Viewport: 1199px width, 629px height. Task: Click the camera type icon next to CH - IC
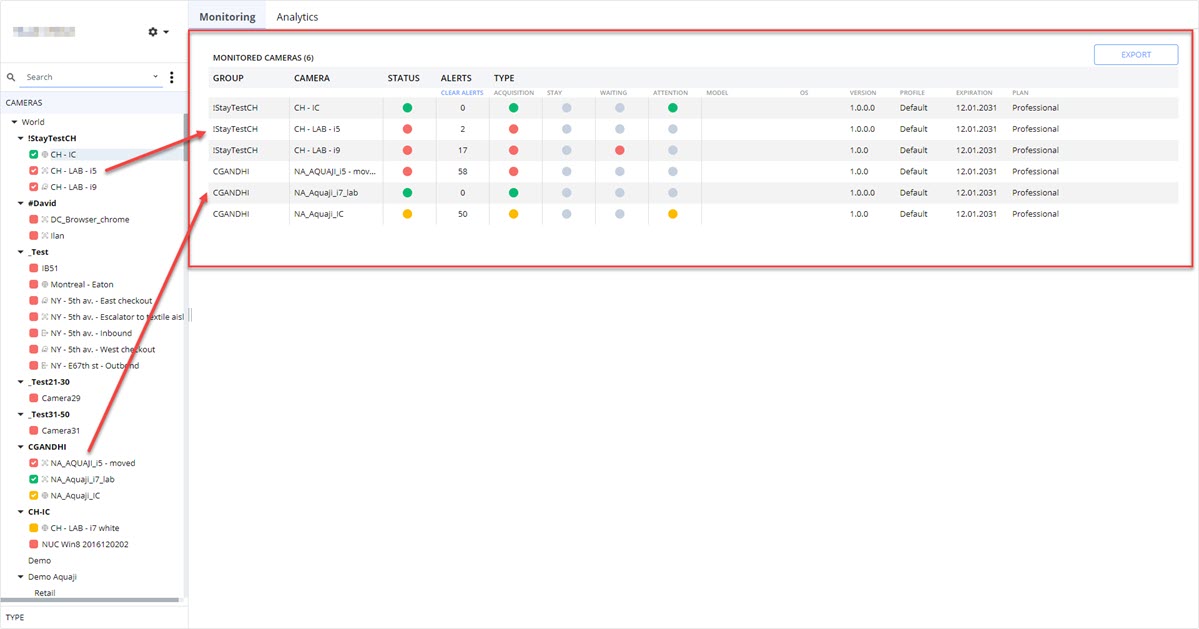(45, 154)
